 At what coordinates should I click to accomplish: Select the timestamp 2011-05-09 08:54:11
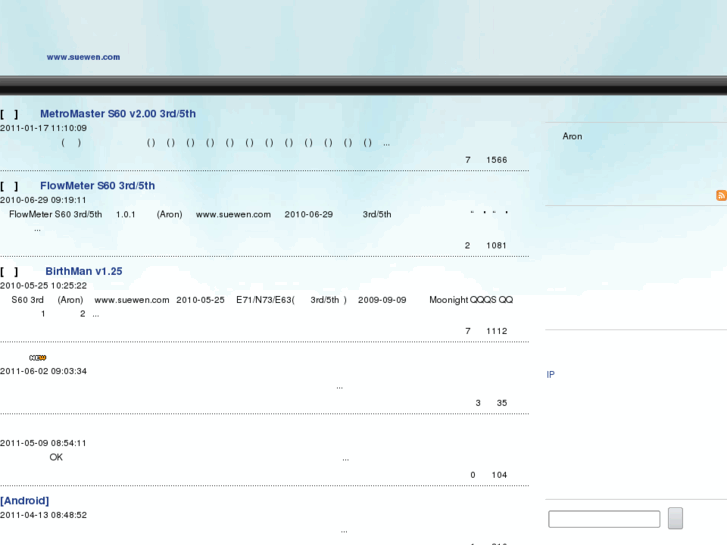43,443
